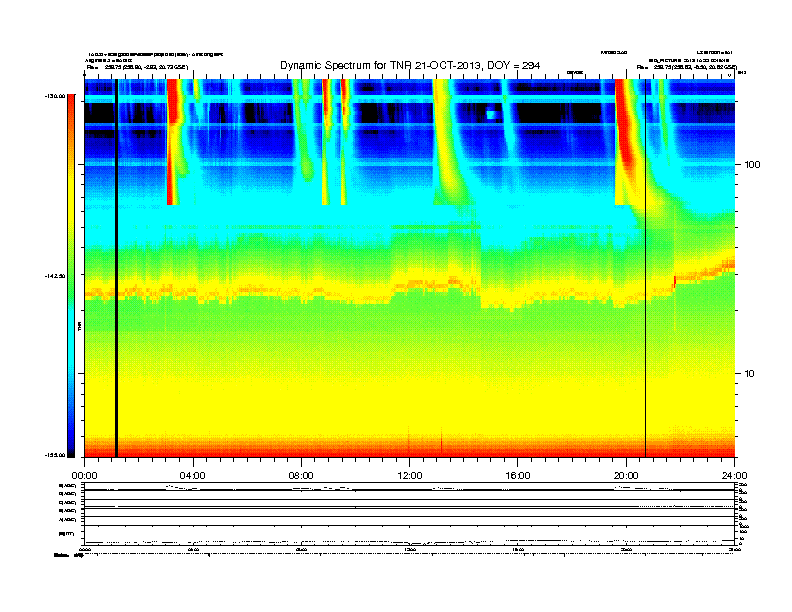Click the vertical rainbow intensity colorbar
Viewport: 792px width, 612px height.
click(x=71, y=276)
